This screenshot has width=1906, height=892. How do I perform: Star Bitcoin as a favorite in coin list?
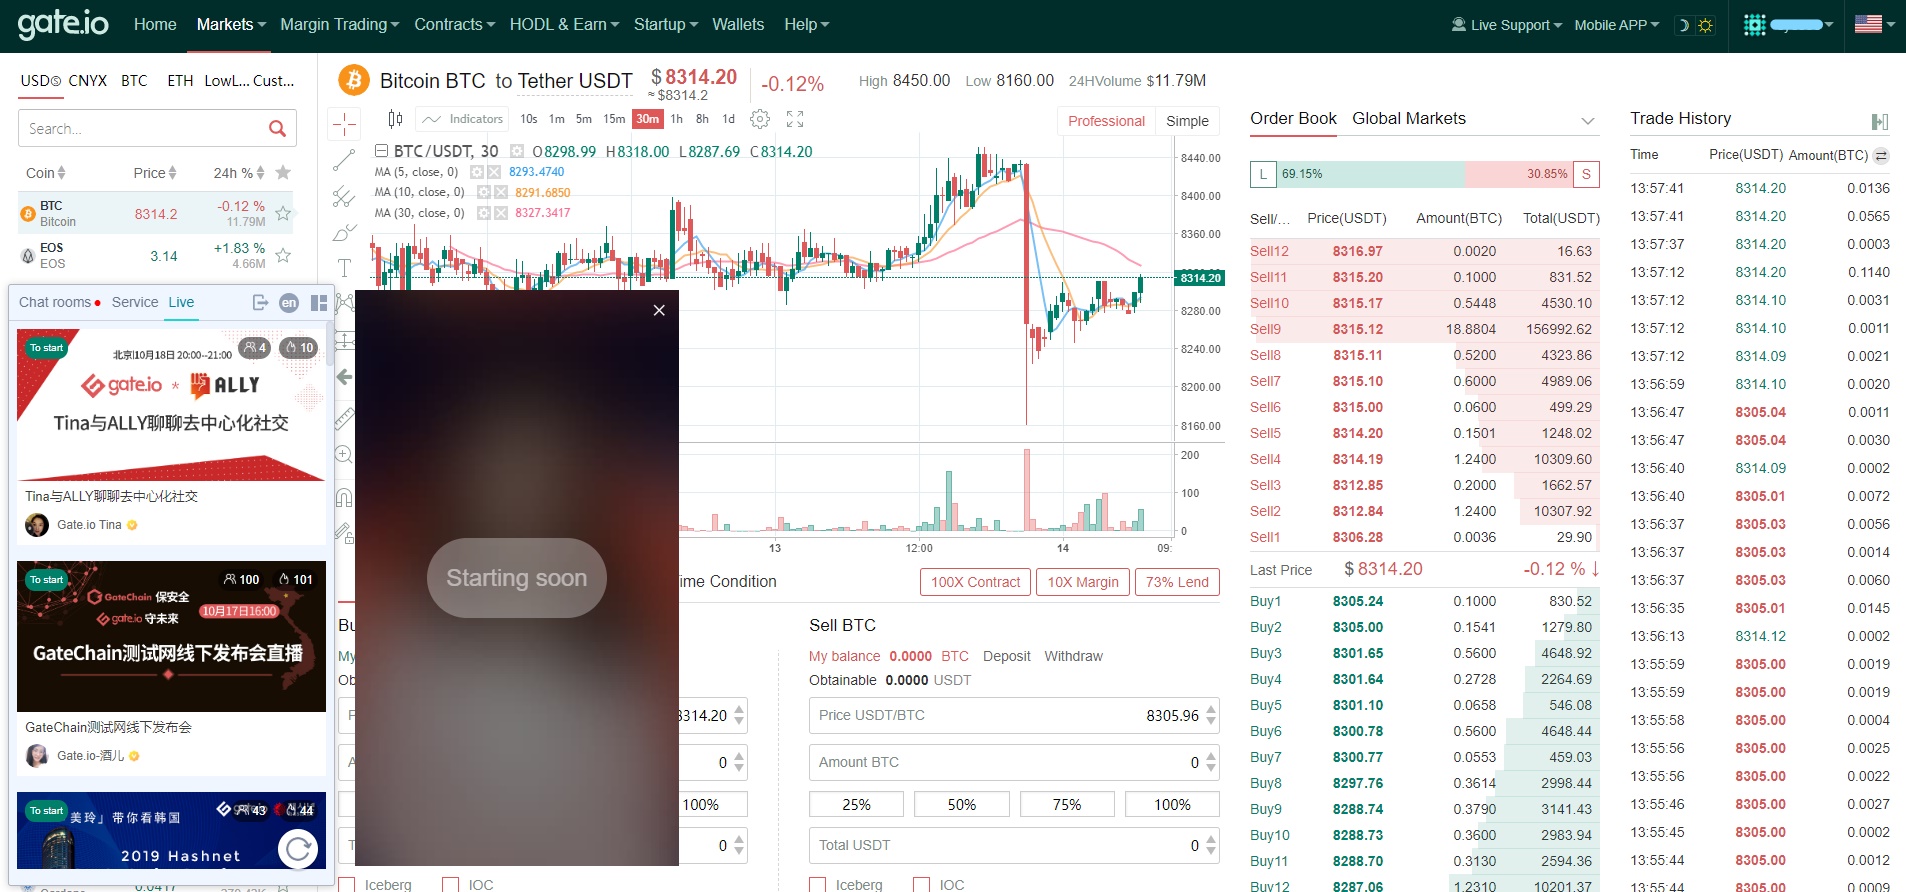pyautogui.click(x=283, y=213)
